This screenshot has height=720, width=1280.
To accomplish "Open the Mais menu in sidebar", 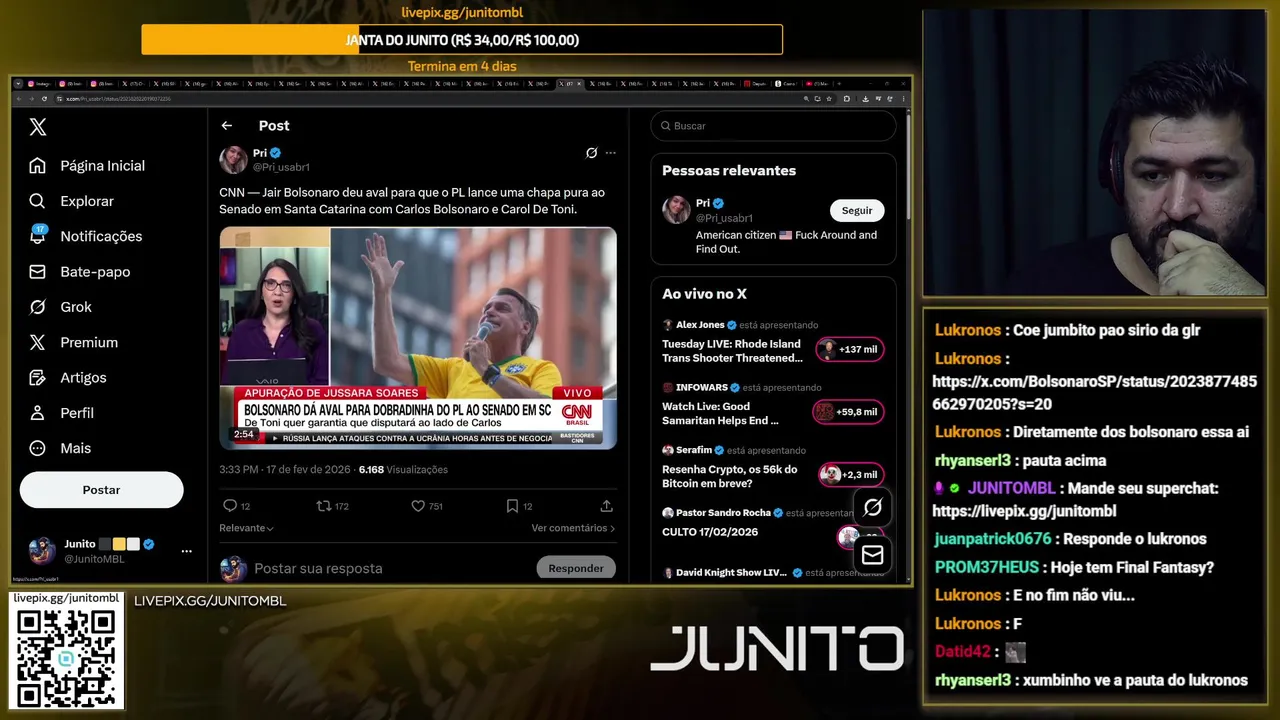I will point(60,448).
